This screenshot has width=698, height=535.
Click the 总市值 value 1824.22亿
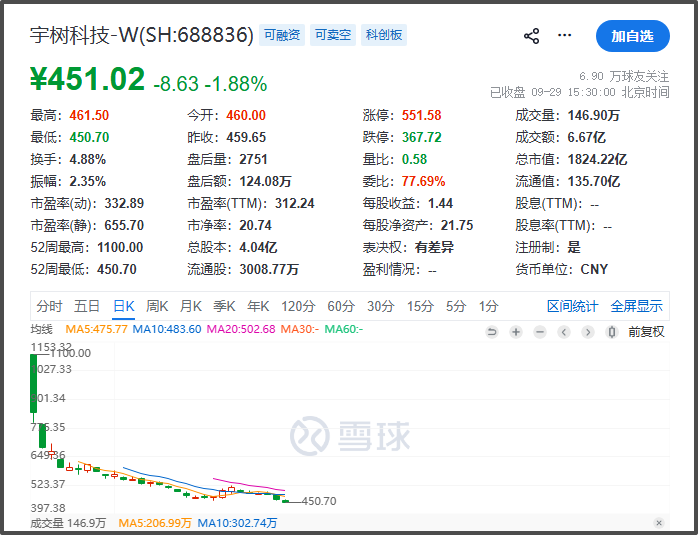(597, 159)
